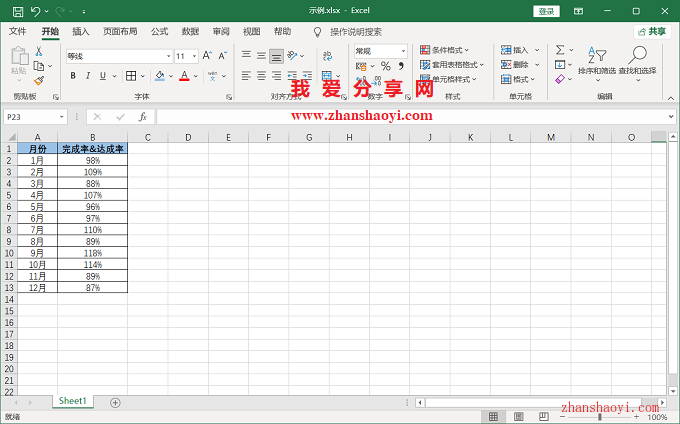
Task: Click the Undo arrow icon
Action: pos(36,11)
